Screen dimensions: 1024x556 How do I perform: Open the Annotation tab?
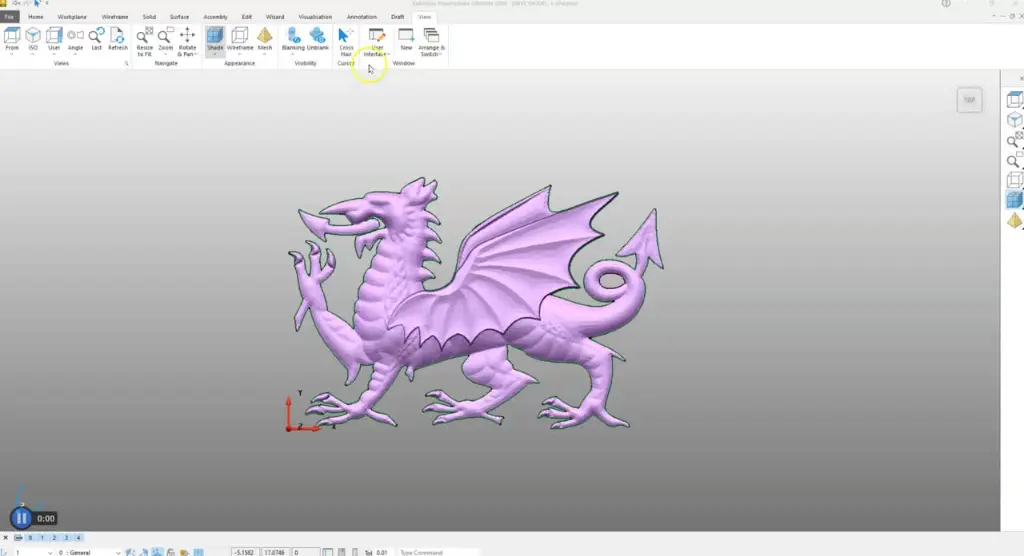pyautogui.click(x=361, y=17)
